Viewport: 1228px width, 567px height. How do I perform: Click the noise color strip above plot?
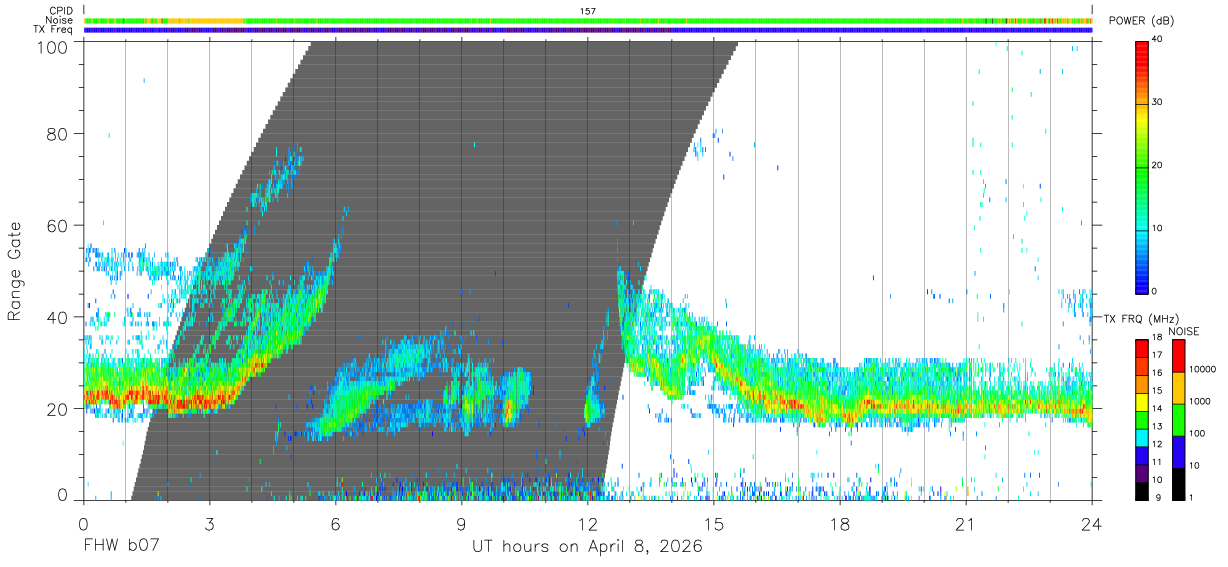588,21
